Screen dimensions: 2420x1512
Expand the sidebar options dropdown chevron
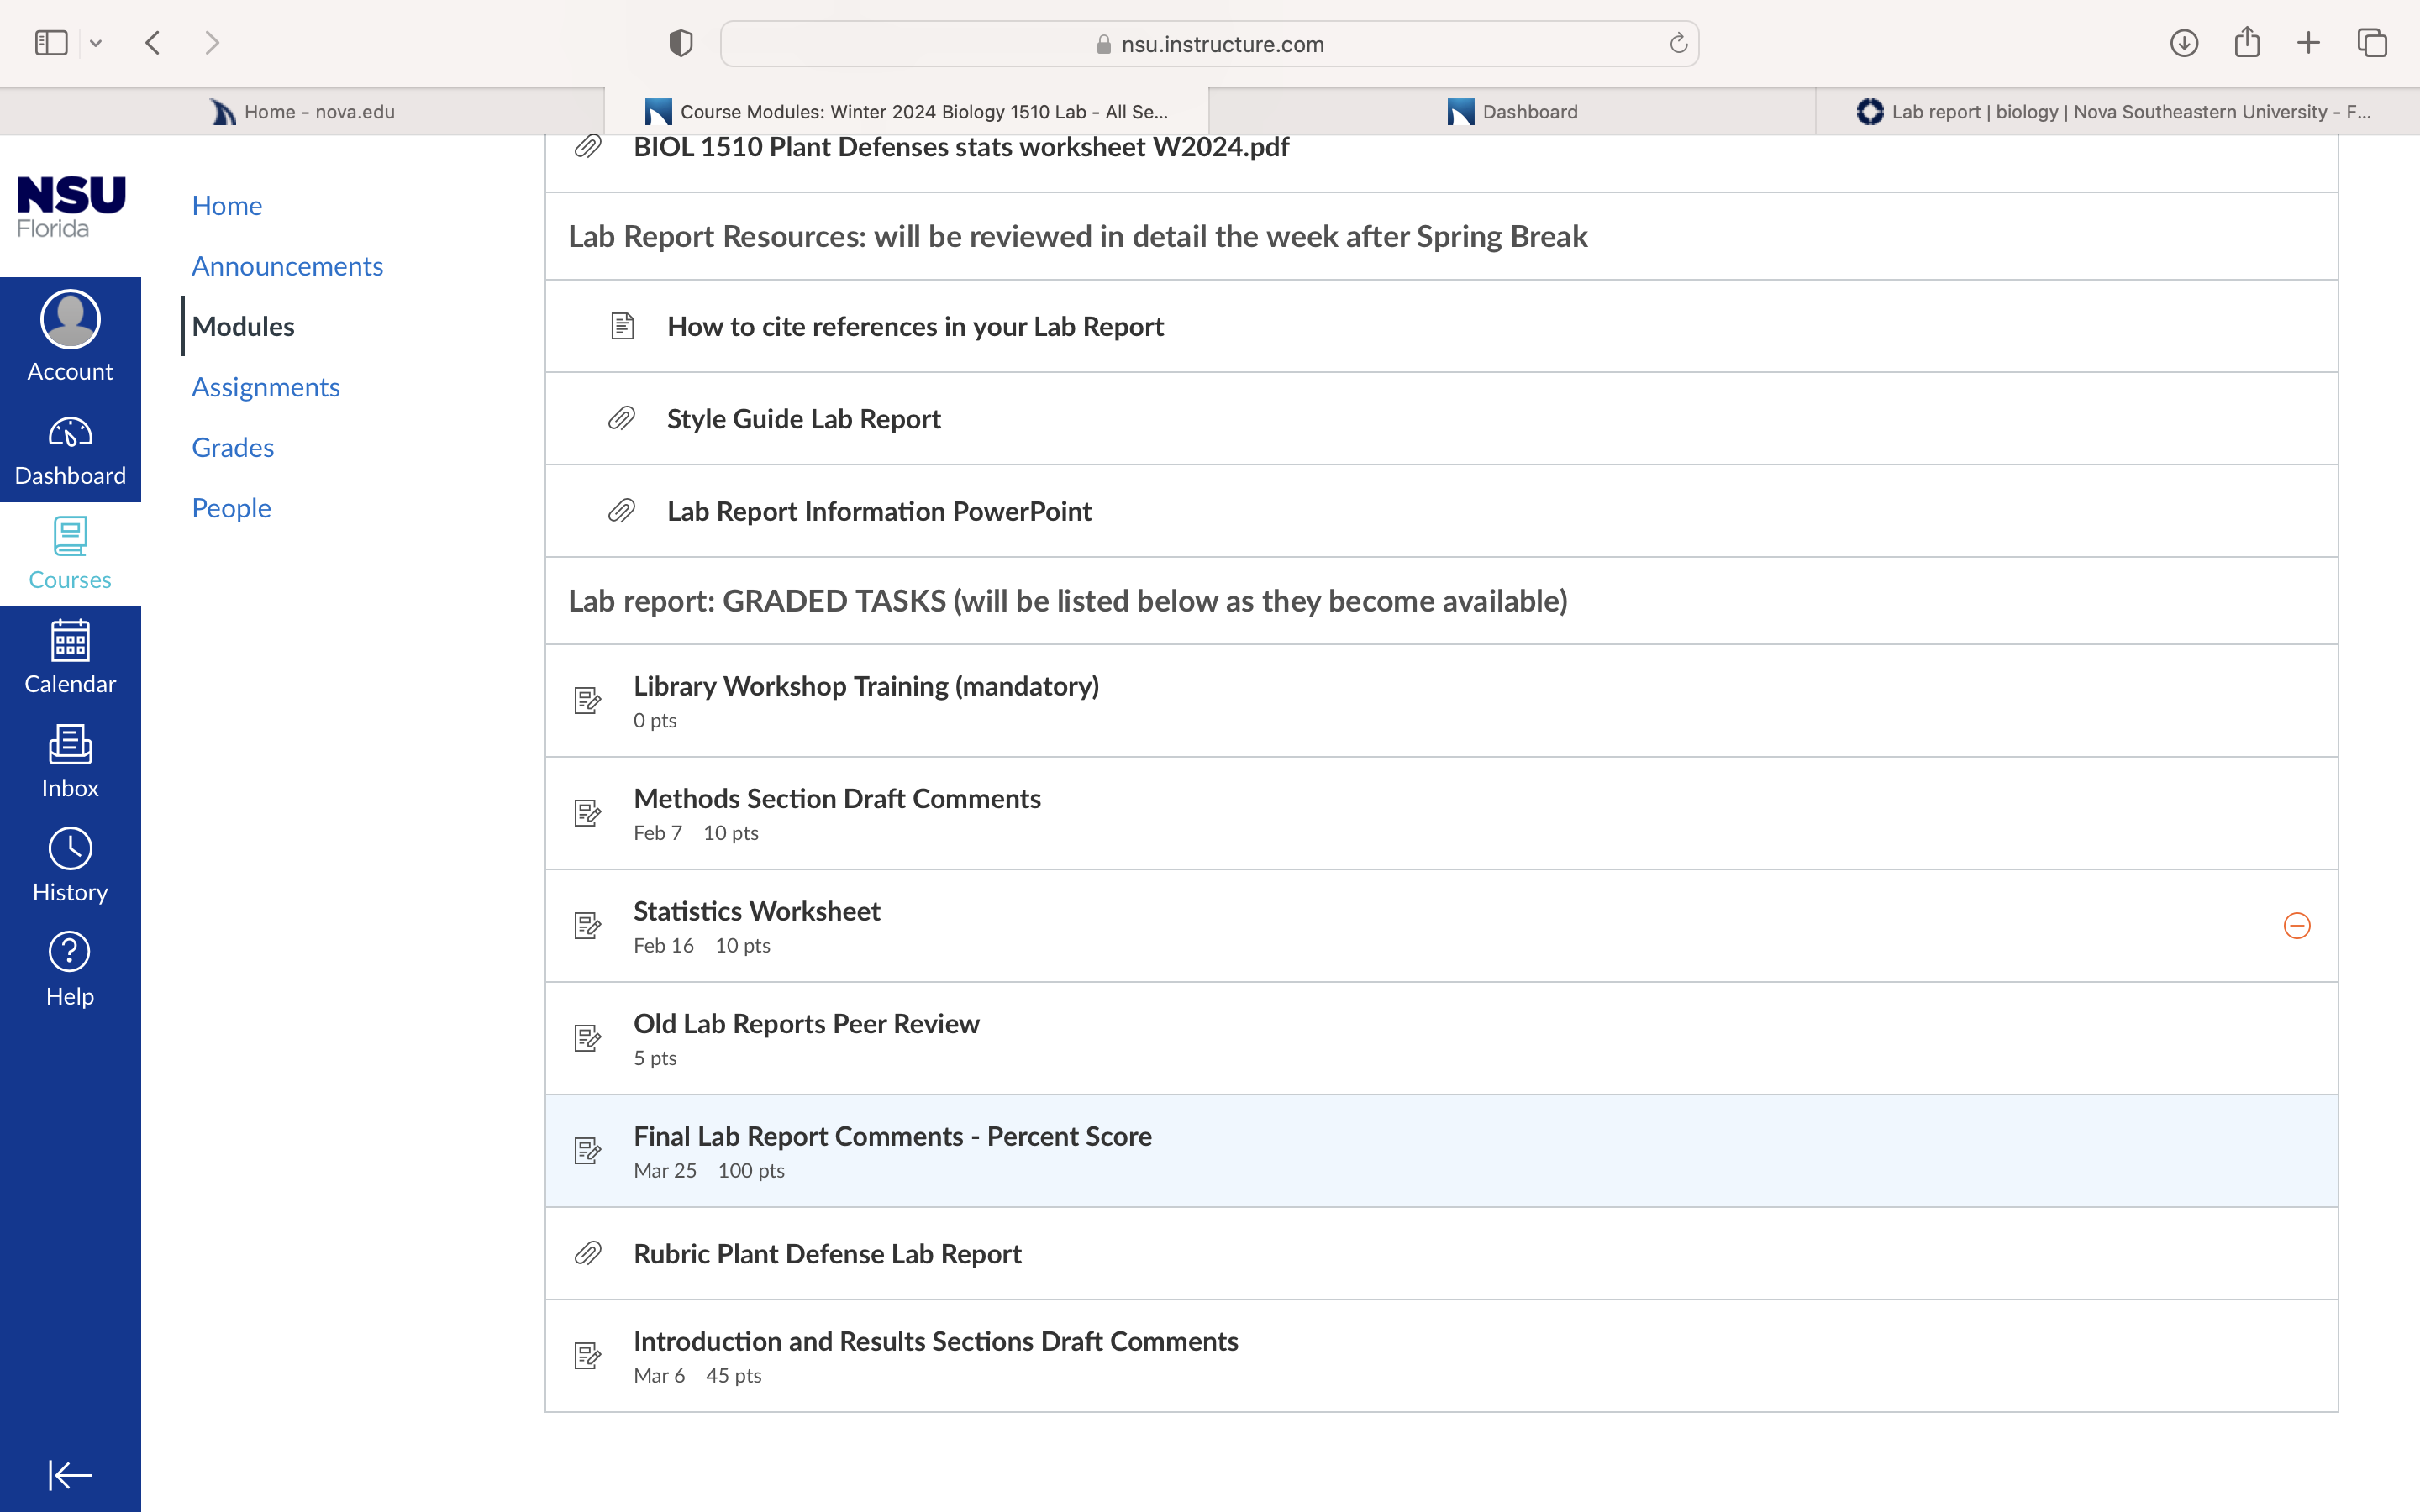point(96,43)
